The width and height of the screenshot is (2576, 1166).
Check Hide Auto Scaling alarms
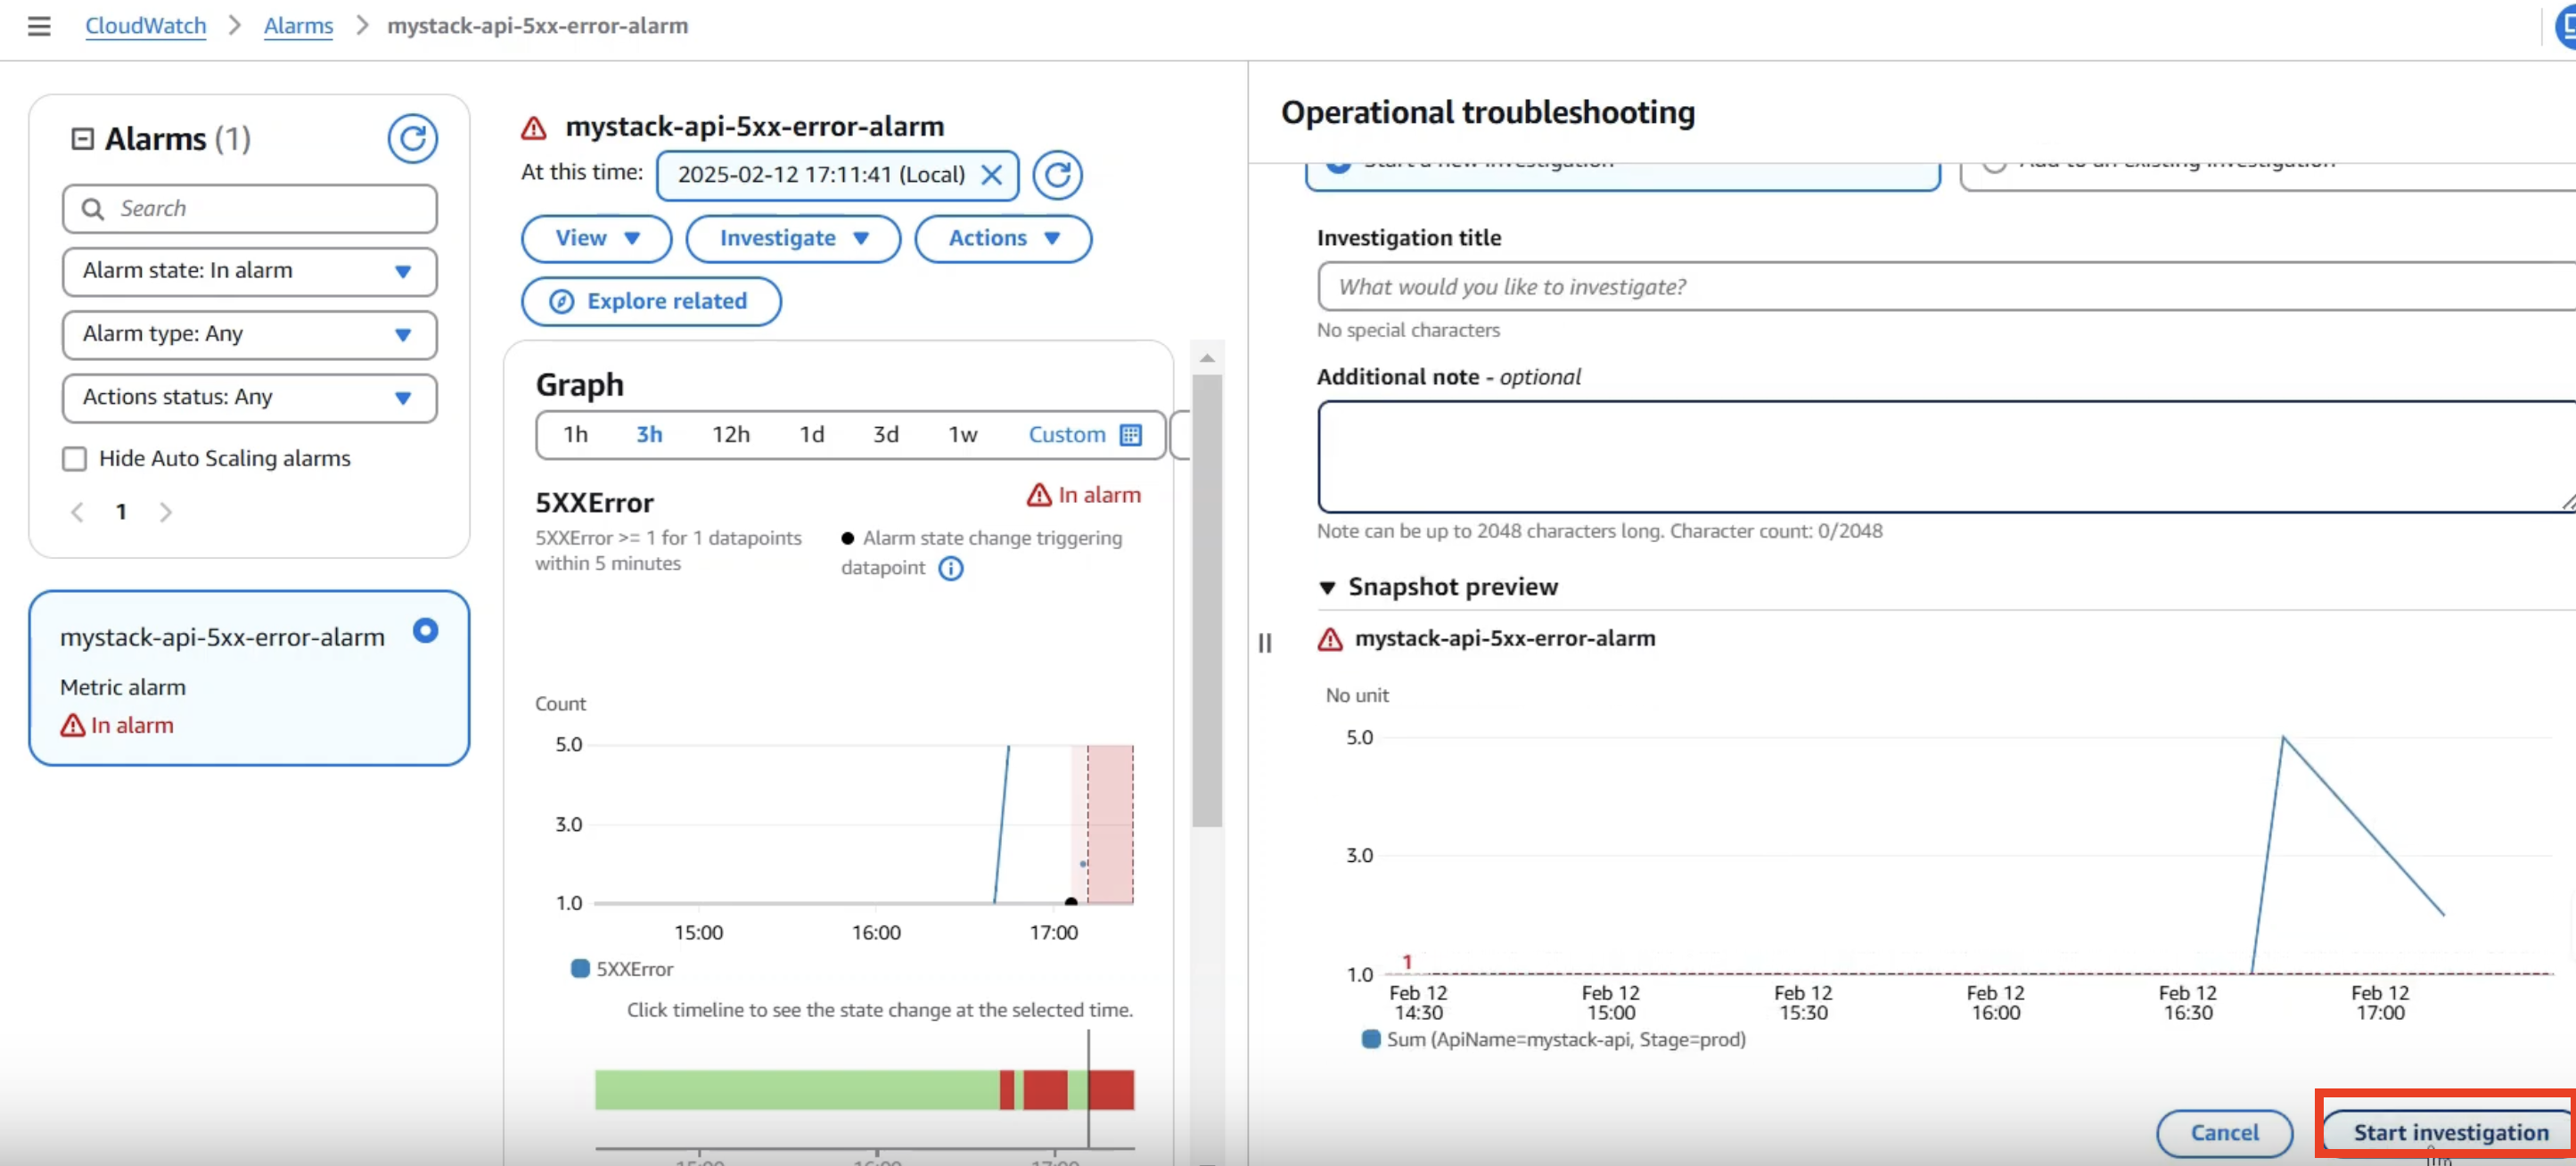(75, 459)
